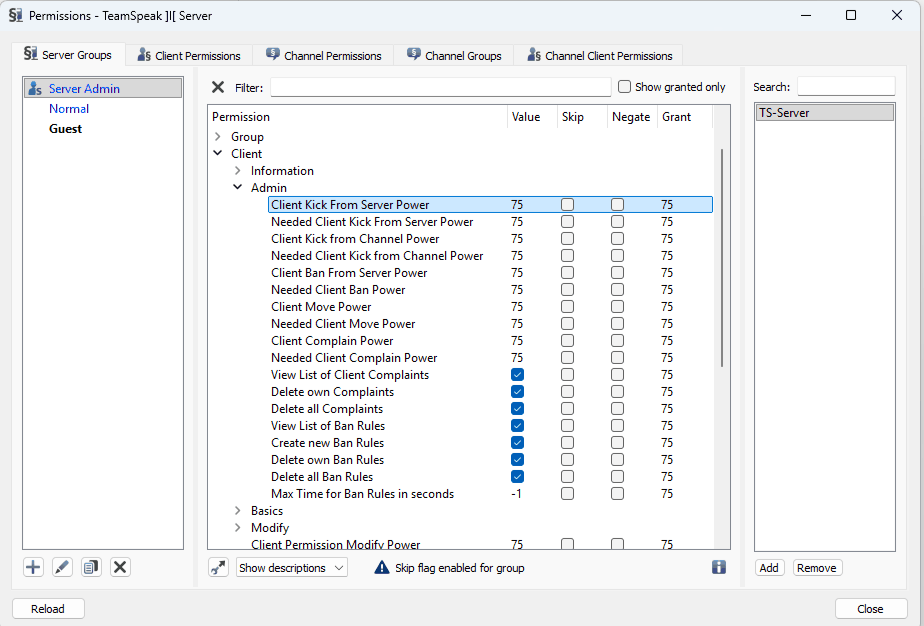Screen dimensions: 924x626
Task: Uncheck Delete all Ban Rules value
Action: [x=517, y=477]
